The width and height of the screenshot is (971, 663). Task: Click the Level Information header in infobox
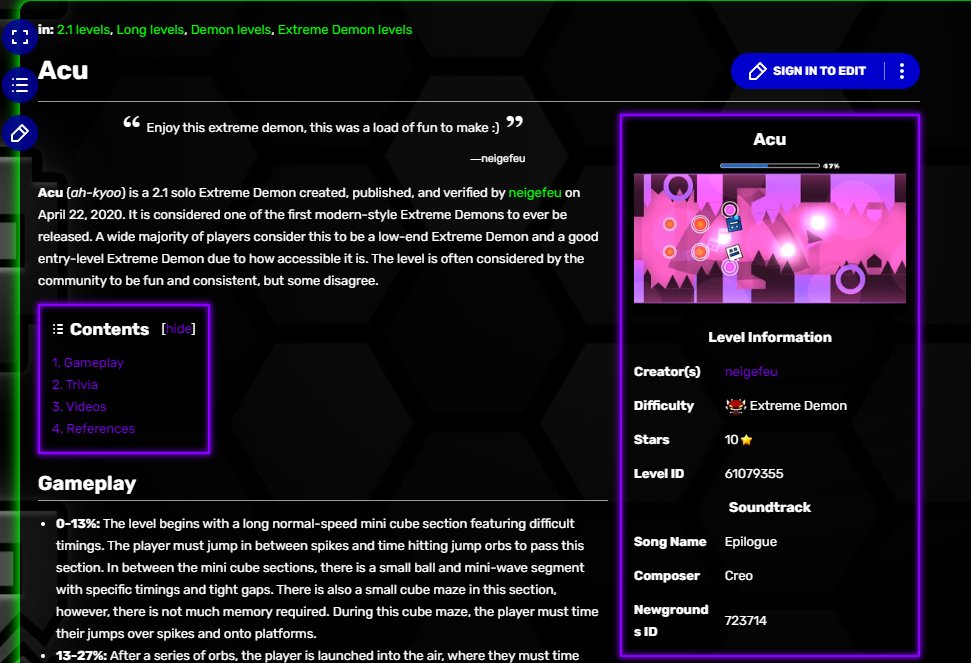(x=770, y=337)
